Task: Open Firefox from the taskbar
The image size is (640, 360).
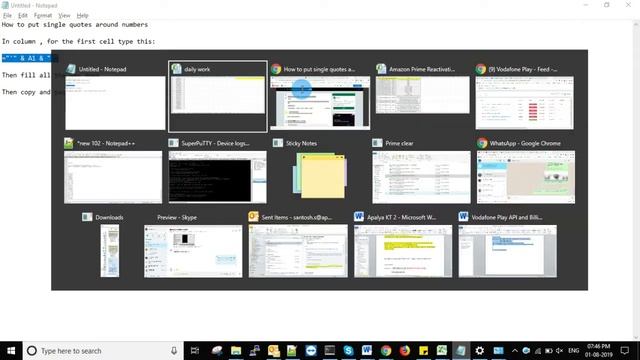Action: click(404, 351)
